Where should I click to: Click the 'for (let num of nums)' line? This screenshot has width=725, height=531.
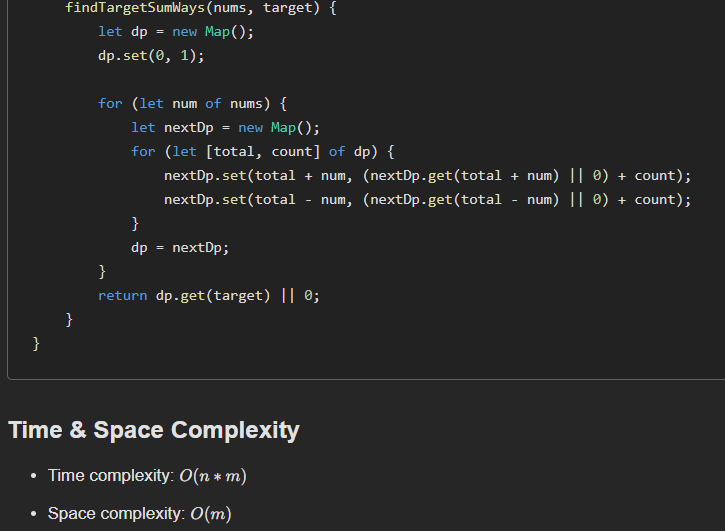point(192,104)
